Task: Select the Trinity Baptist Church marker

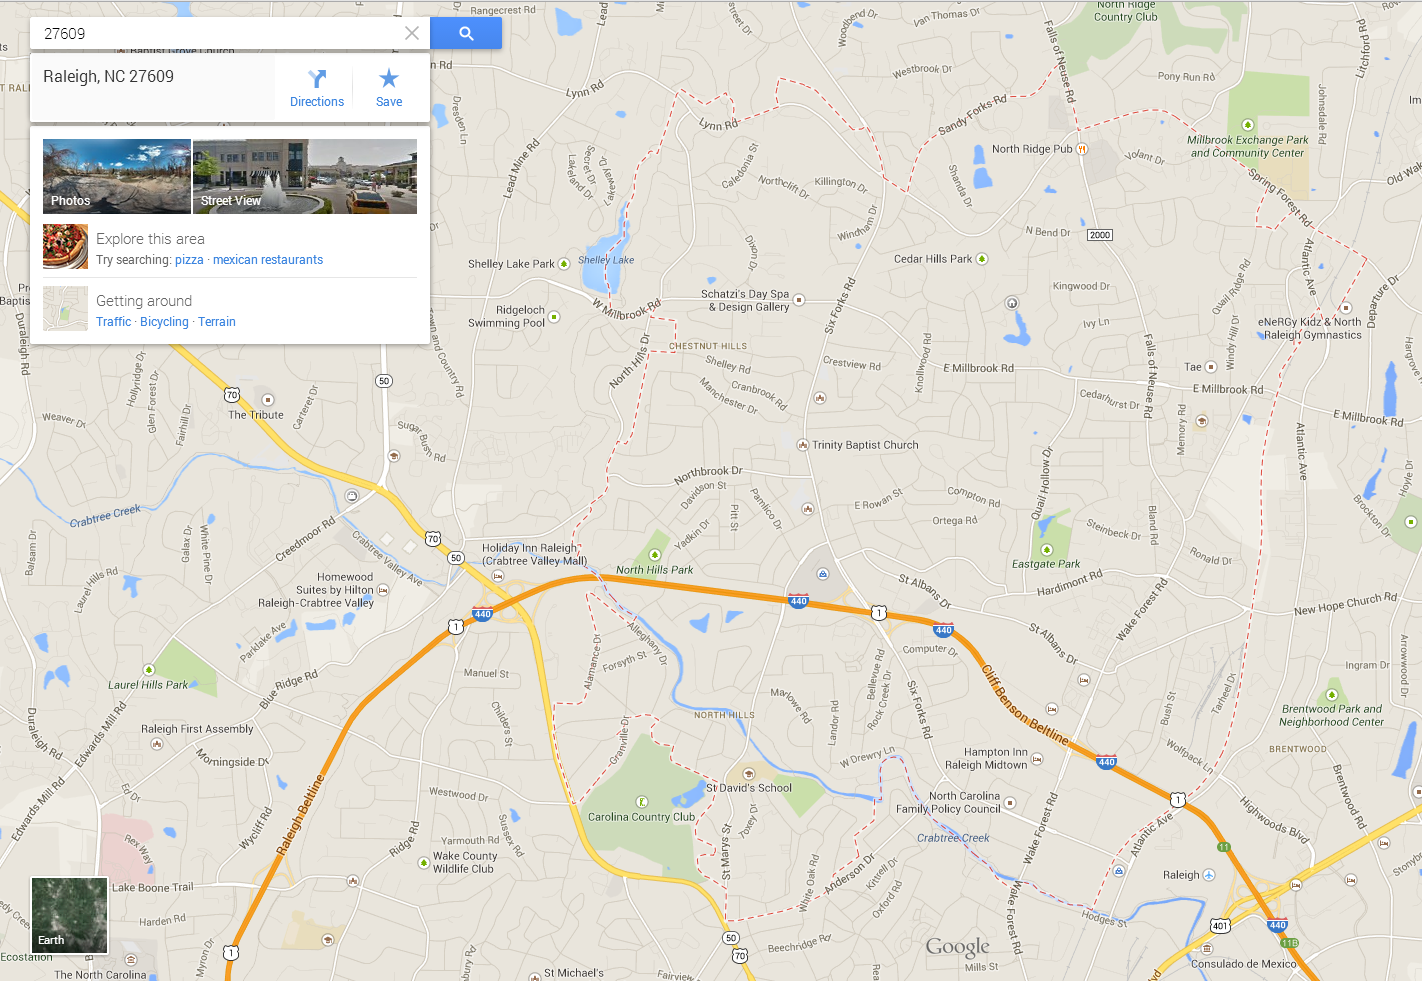Action: (802, 445)
